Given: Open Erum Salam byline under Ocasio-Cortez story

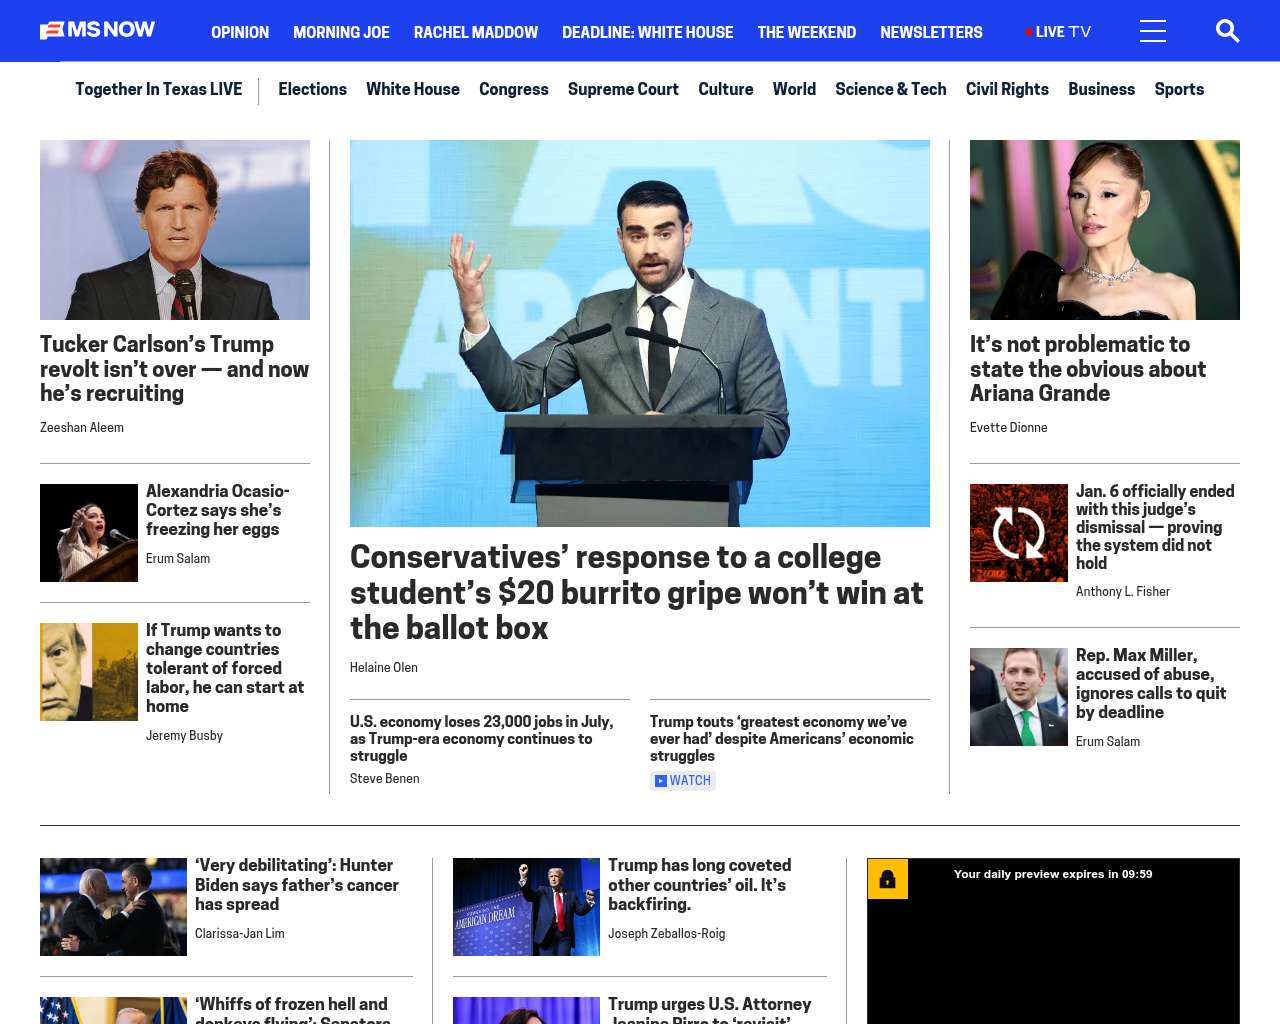Looking at the screenshot, I should click(x=178, y=559).
